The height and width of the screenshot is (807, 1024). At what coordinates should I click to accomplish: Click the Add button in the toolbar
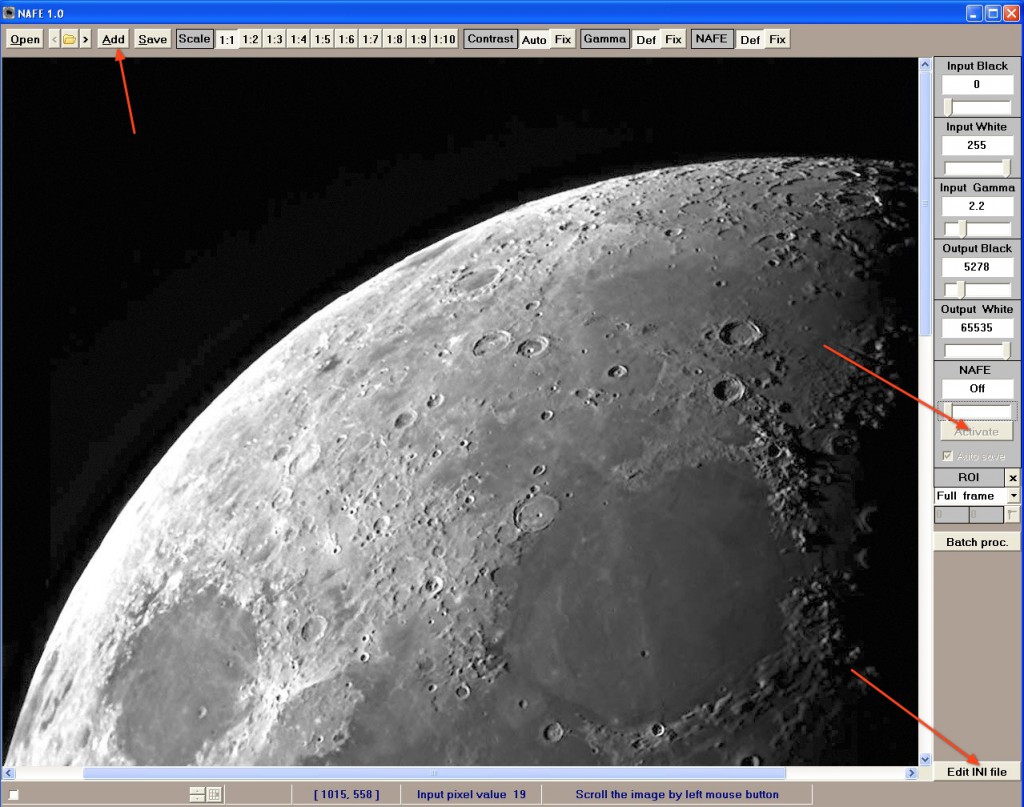(x=113, y=39)
